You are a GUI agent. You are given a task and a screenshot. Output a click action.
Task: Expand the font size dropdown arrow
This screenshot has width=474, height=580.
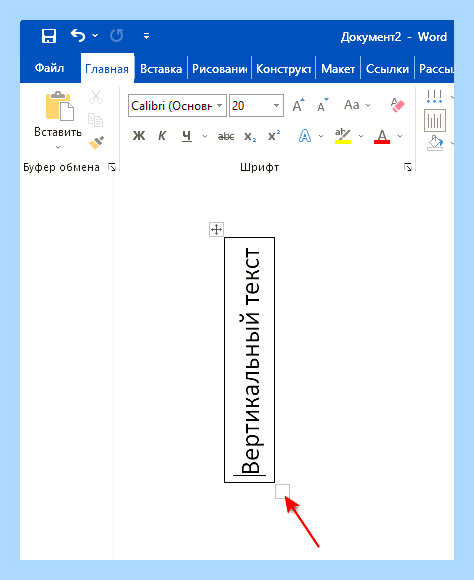click(x=276, y=106)
